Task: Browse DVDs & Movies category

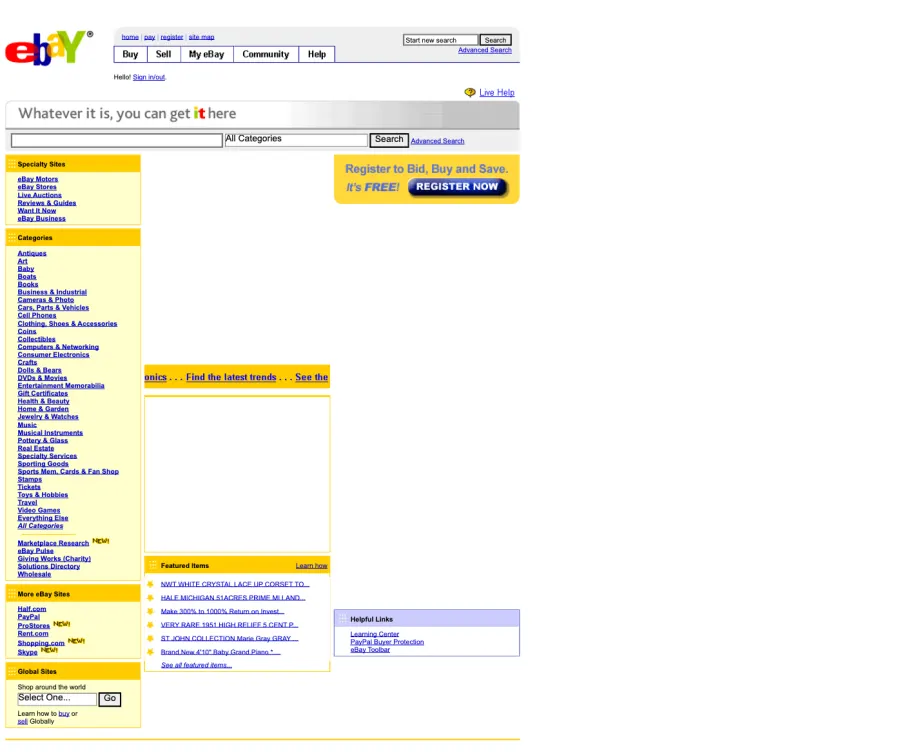Action: tap(42, 378)
